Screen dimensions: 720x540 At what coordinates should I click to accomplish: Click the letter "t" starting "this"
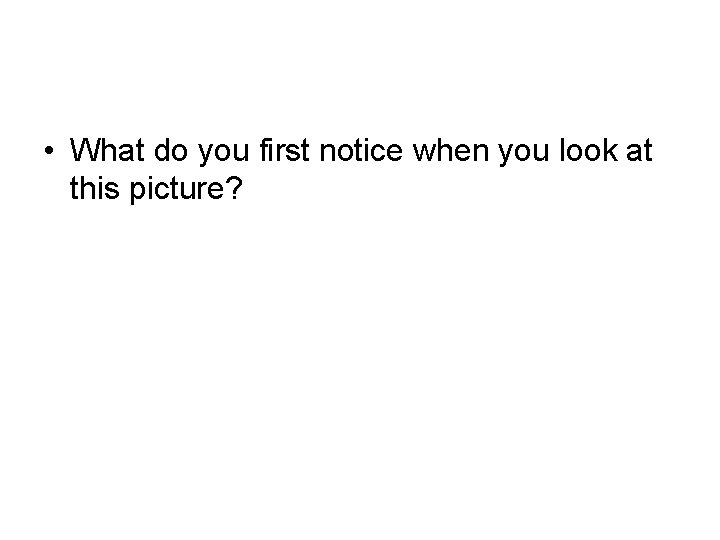[x=75, y=187]
